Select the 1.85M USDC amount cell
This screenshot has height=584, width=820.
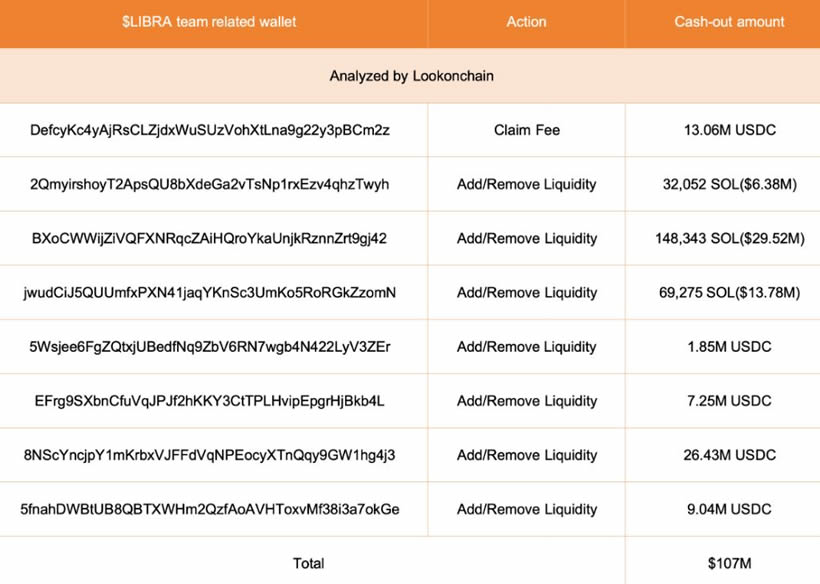click(x=728, y=347)
